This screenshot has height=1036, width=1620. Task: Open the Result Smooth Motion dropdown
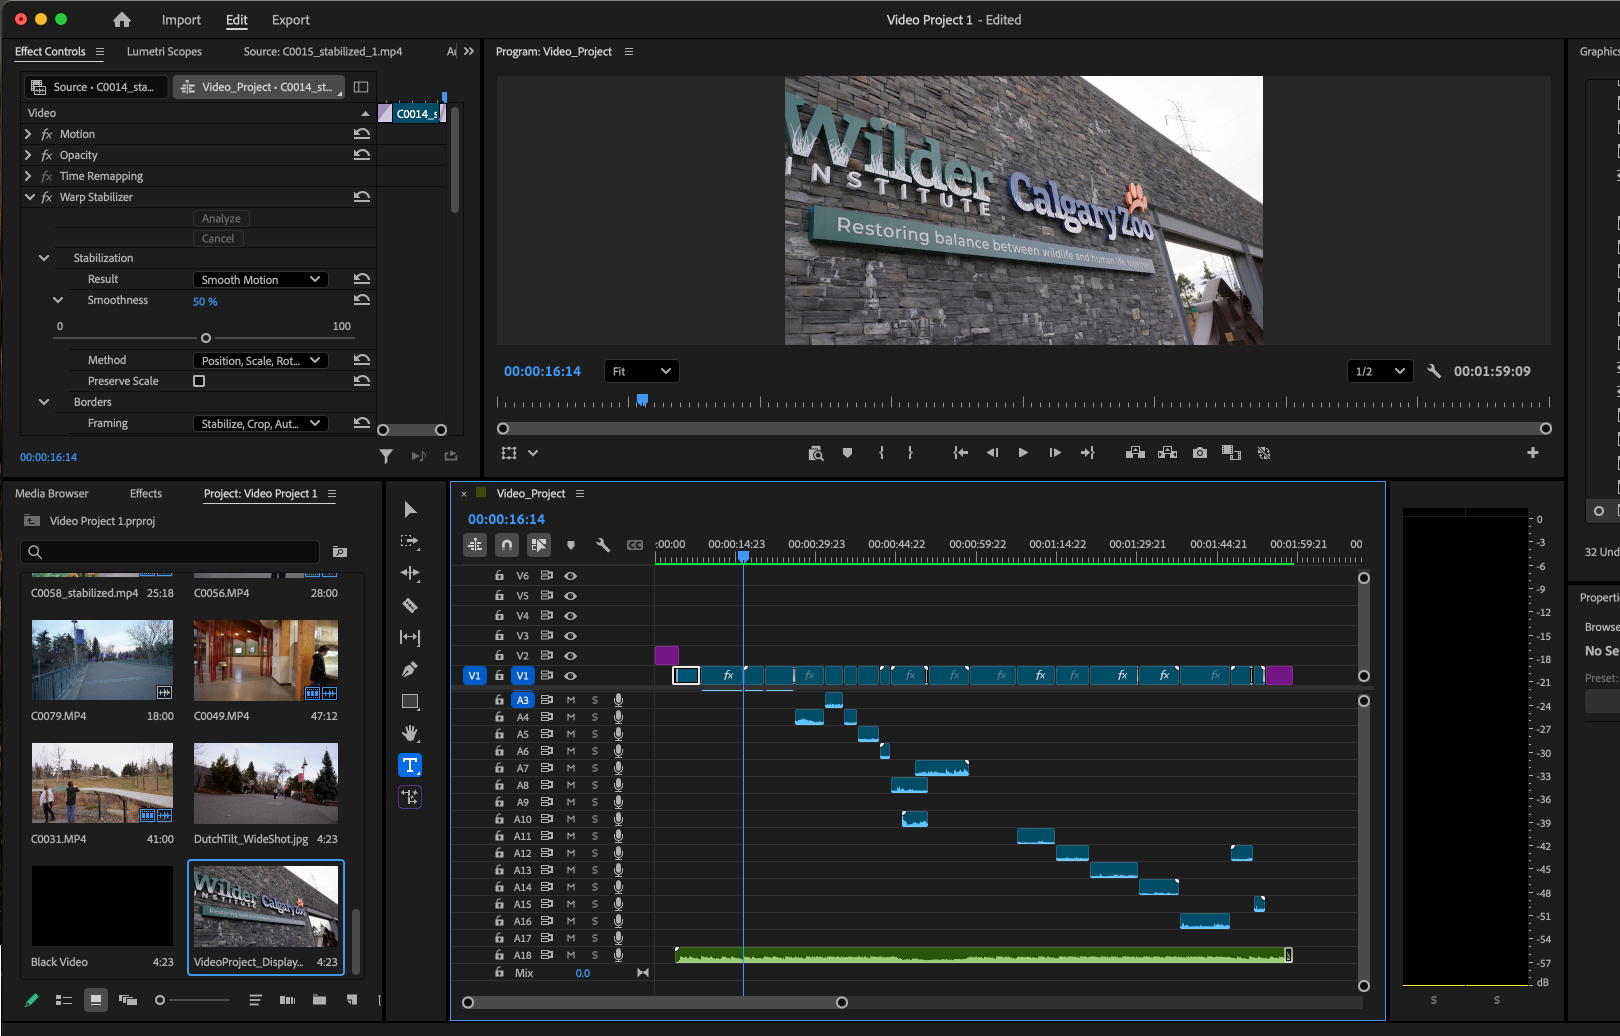pyautogui.click(x=260, y=280)
